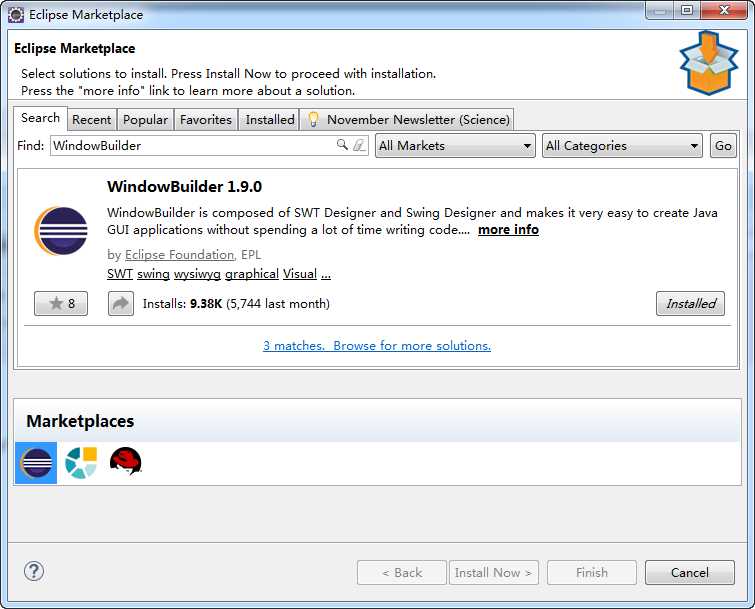755x609 pixels.
Task: Switch to the Popular tab
Action: point(145,119)
